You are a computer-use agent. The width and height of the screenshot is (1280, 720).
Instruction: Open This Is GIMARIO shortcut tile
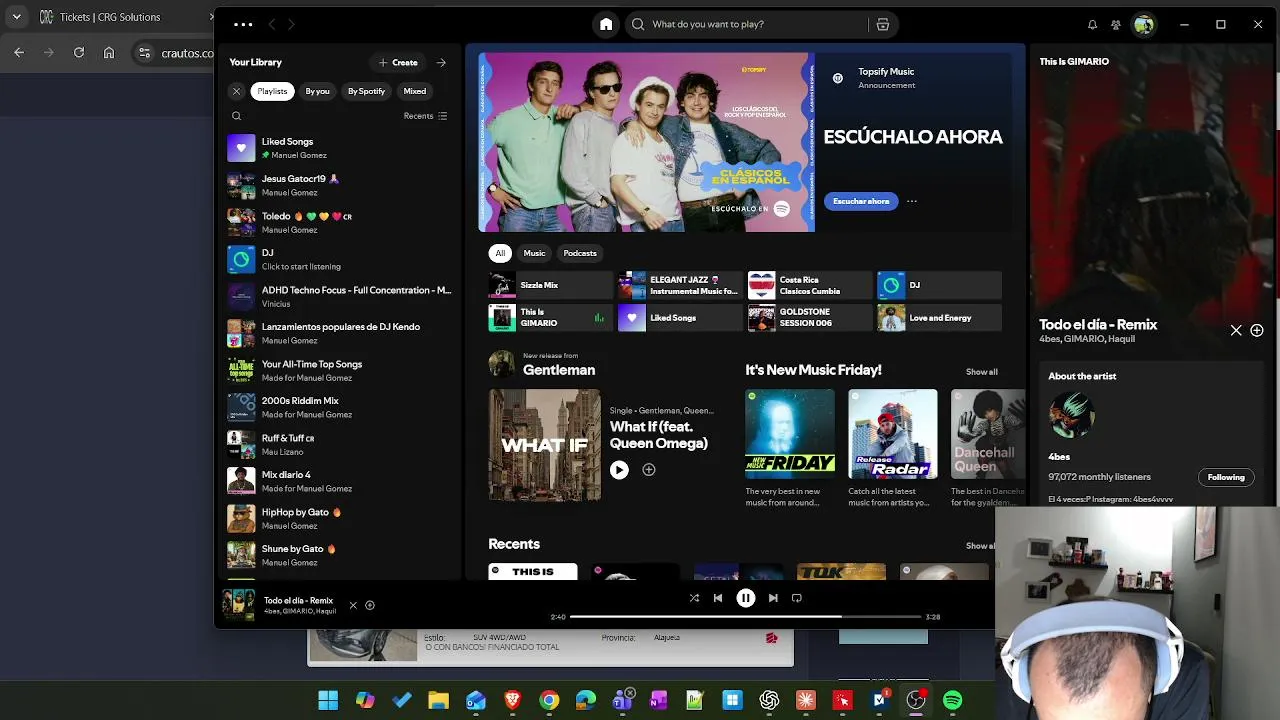[550, 318]
